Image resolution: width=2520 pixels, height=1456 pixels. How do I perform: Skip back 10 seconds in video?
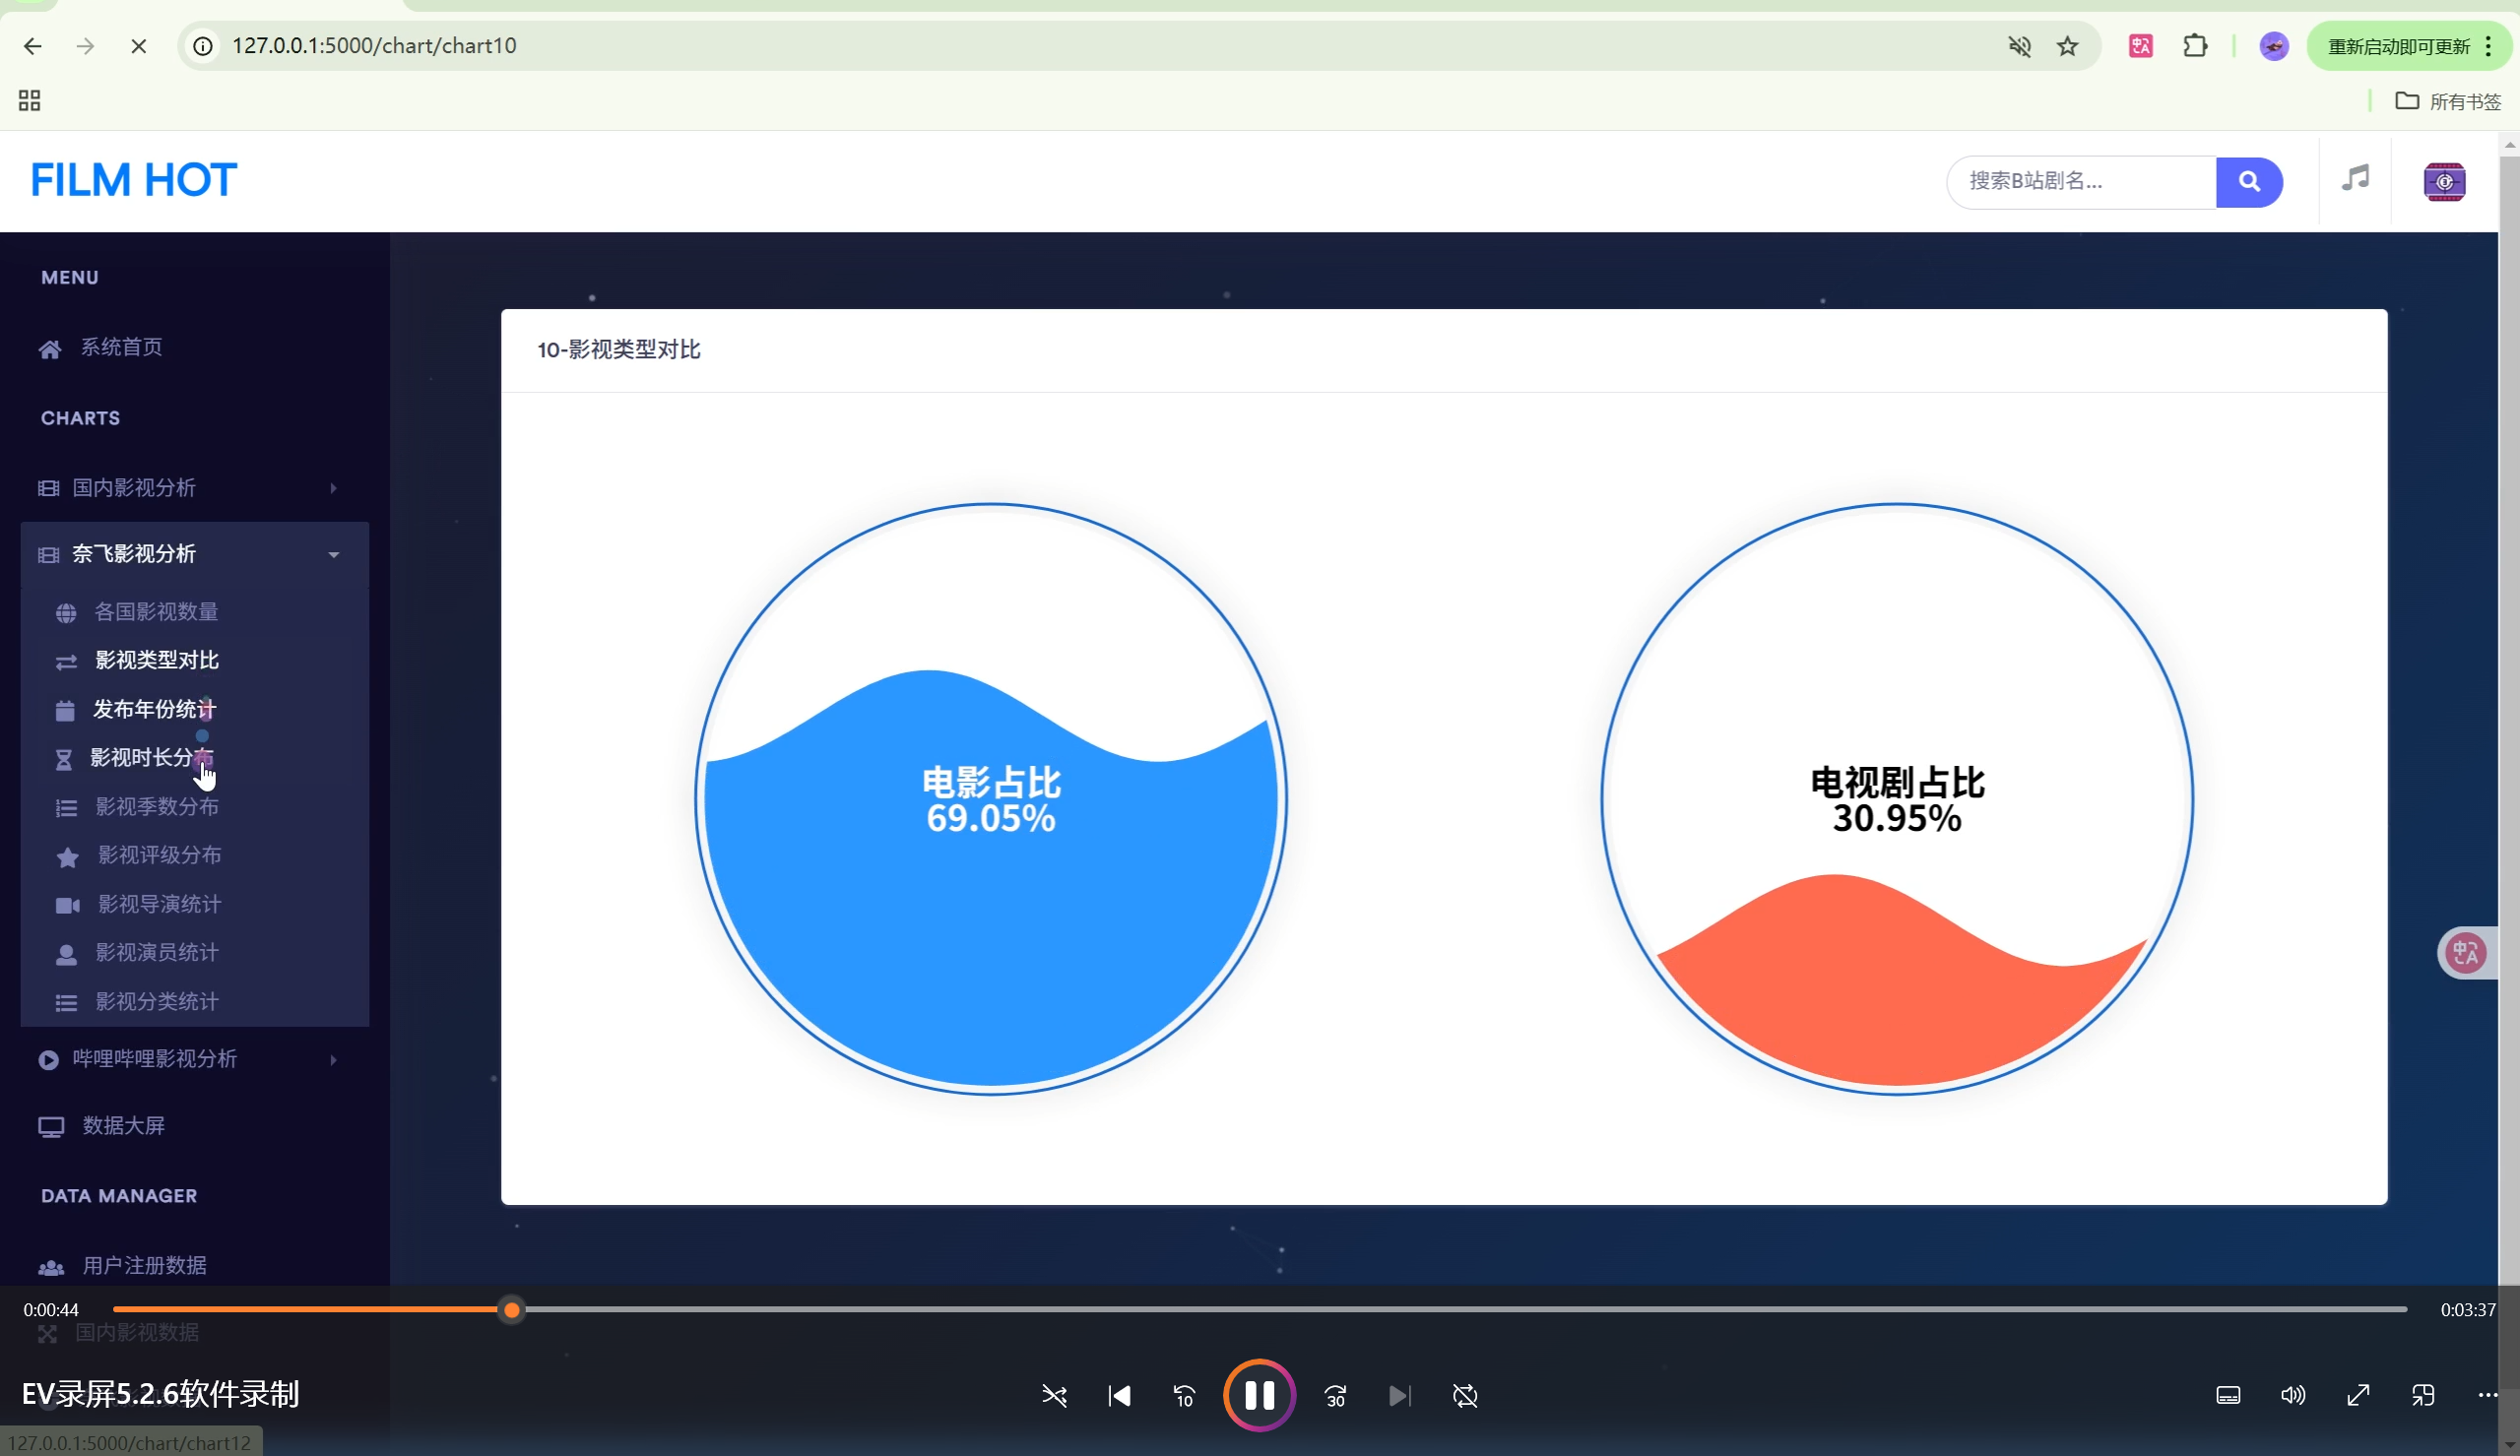[1184, 1396]
